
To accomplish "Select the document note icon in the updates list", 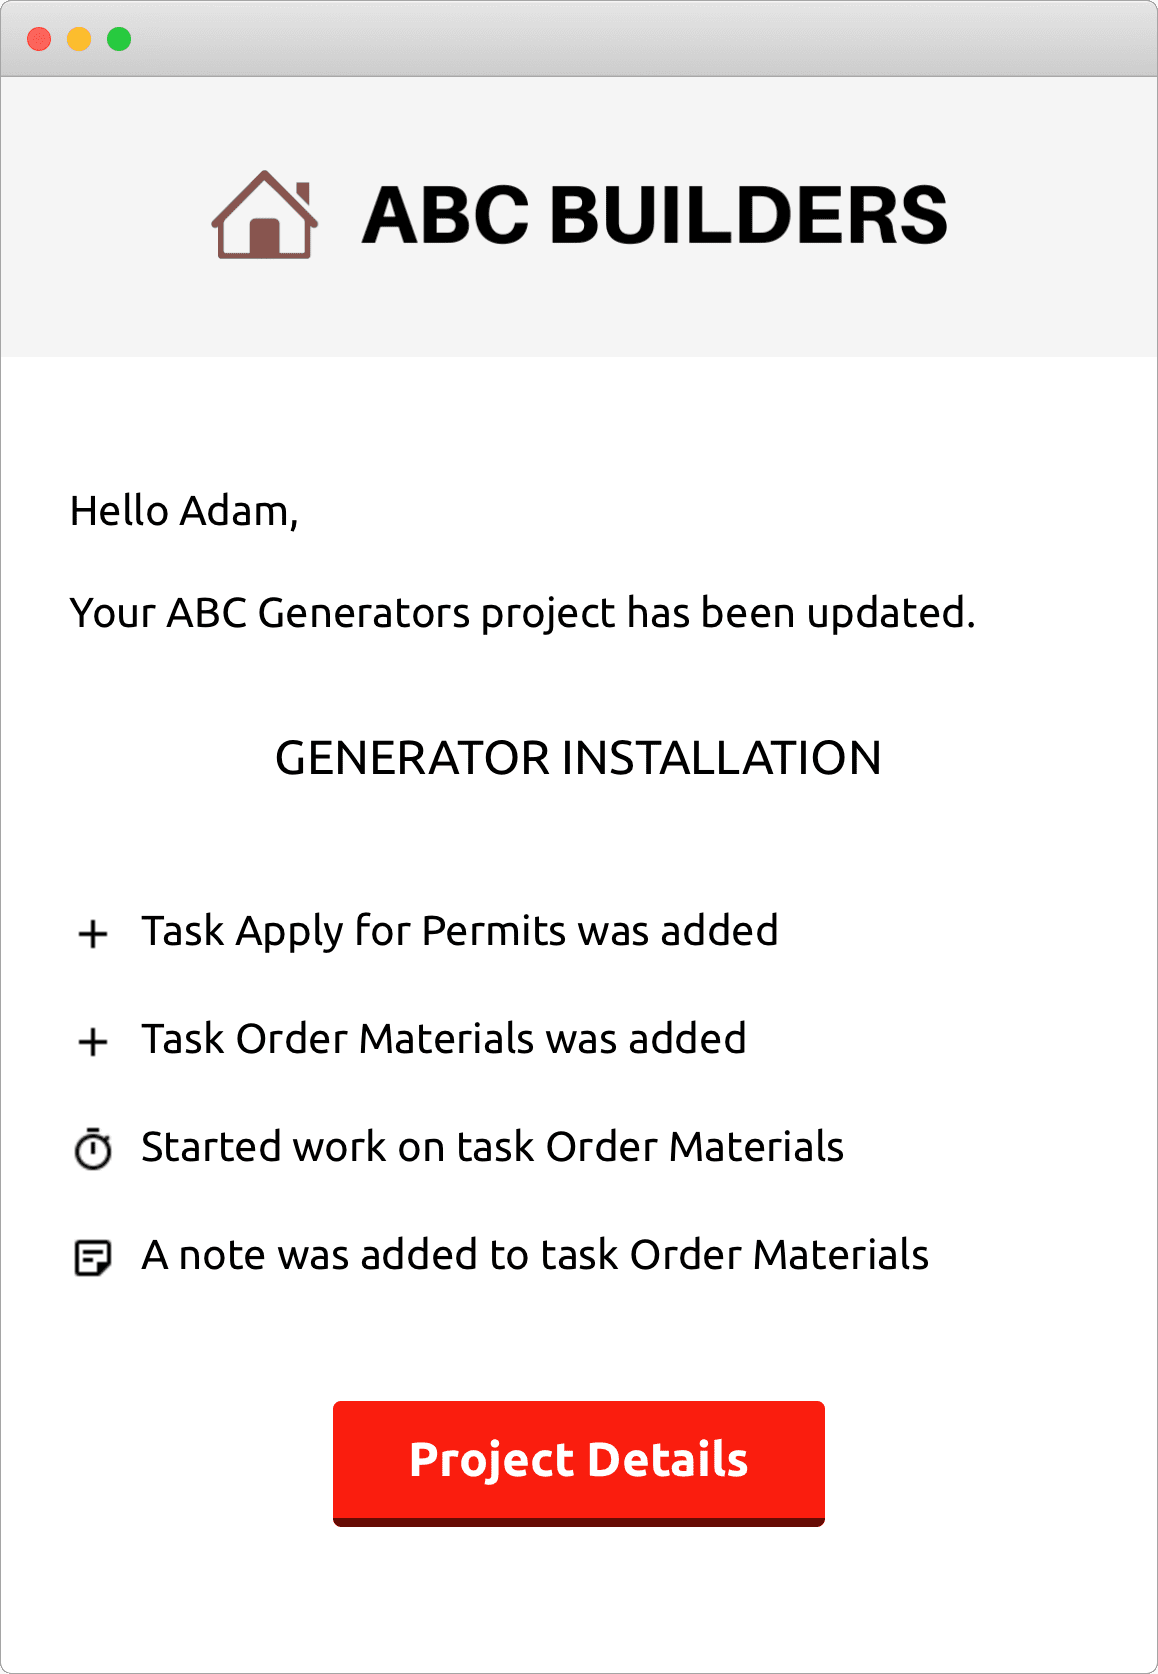I will coord(93,1255).
